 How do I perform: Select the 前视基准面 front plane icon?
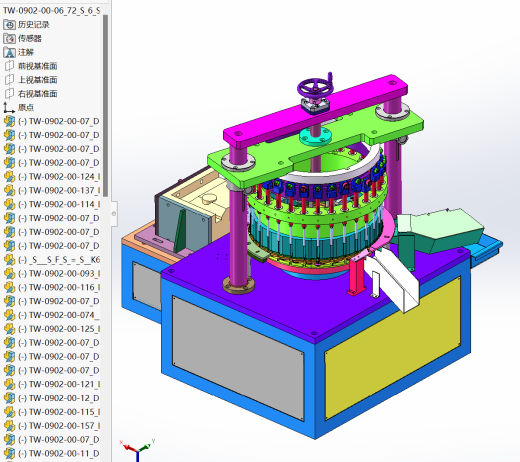[x=9, y=66]
